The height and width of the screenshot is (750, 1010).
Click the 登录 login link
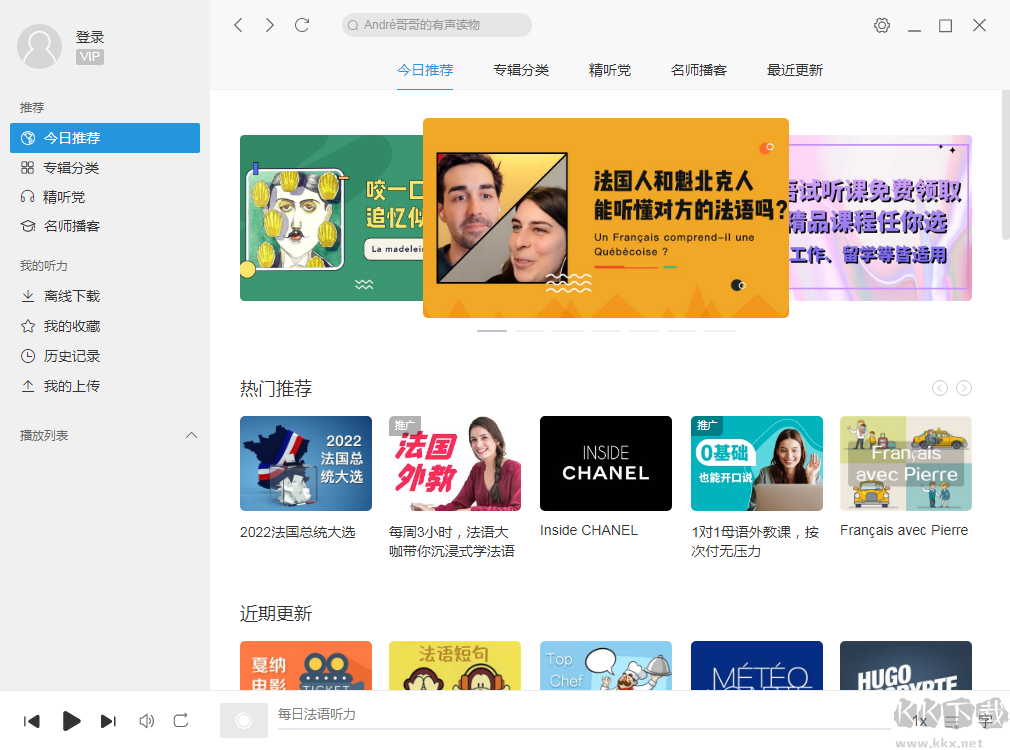click(89, 36)
